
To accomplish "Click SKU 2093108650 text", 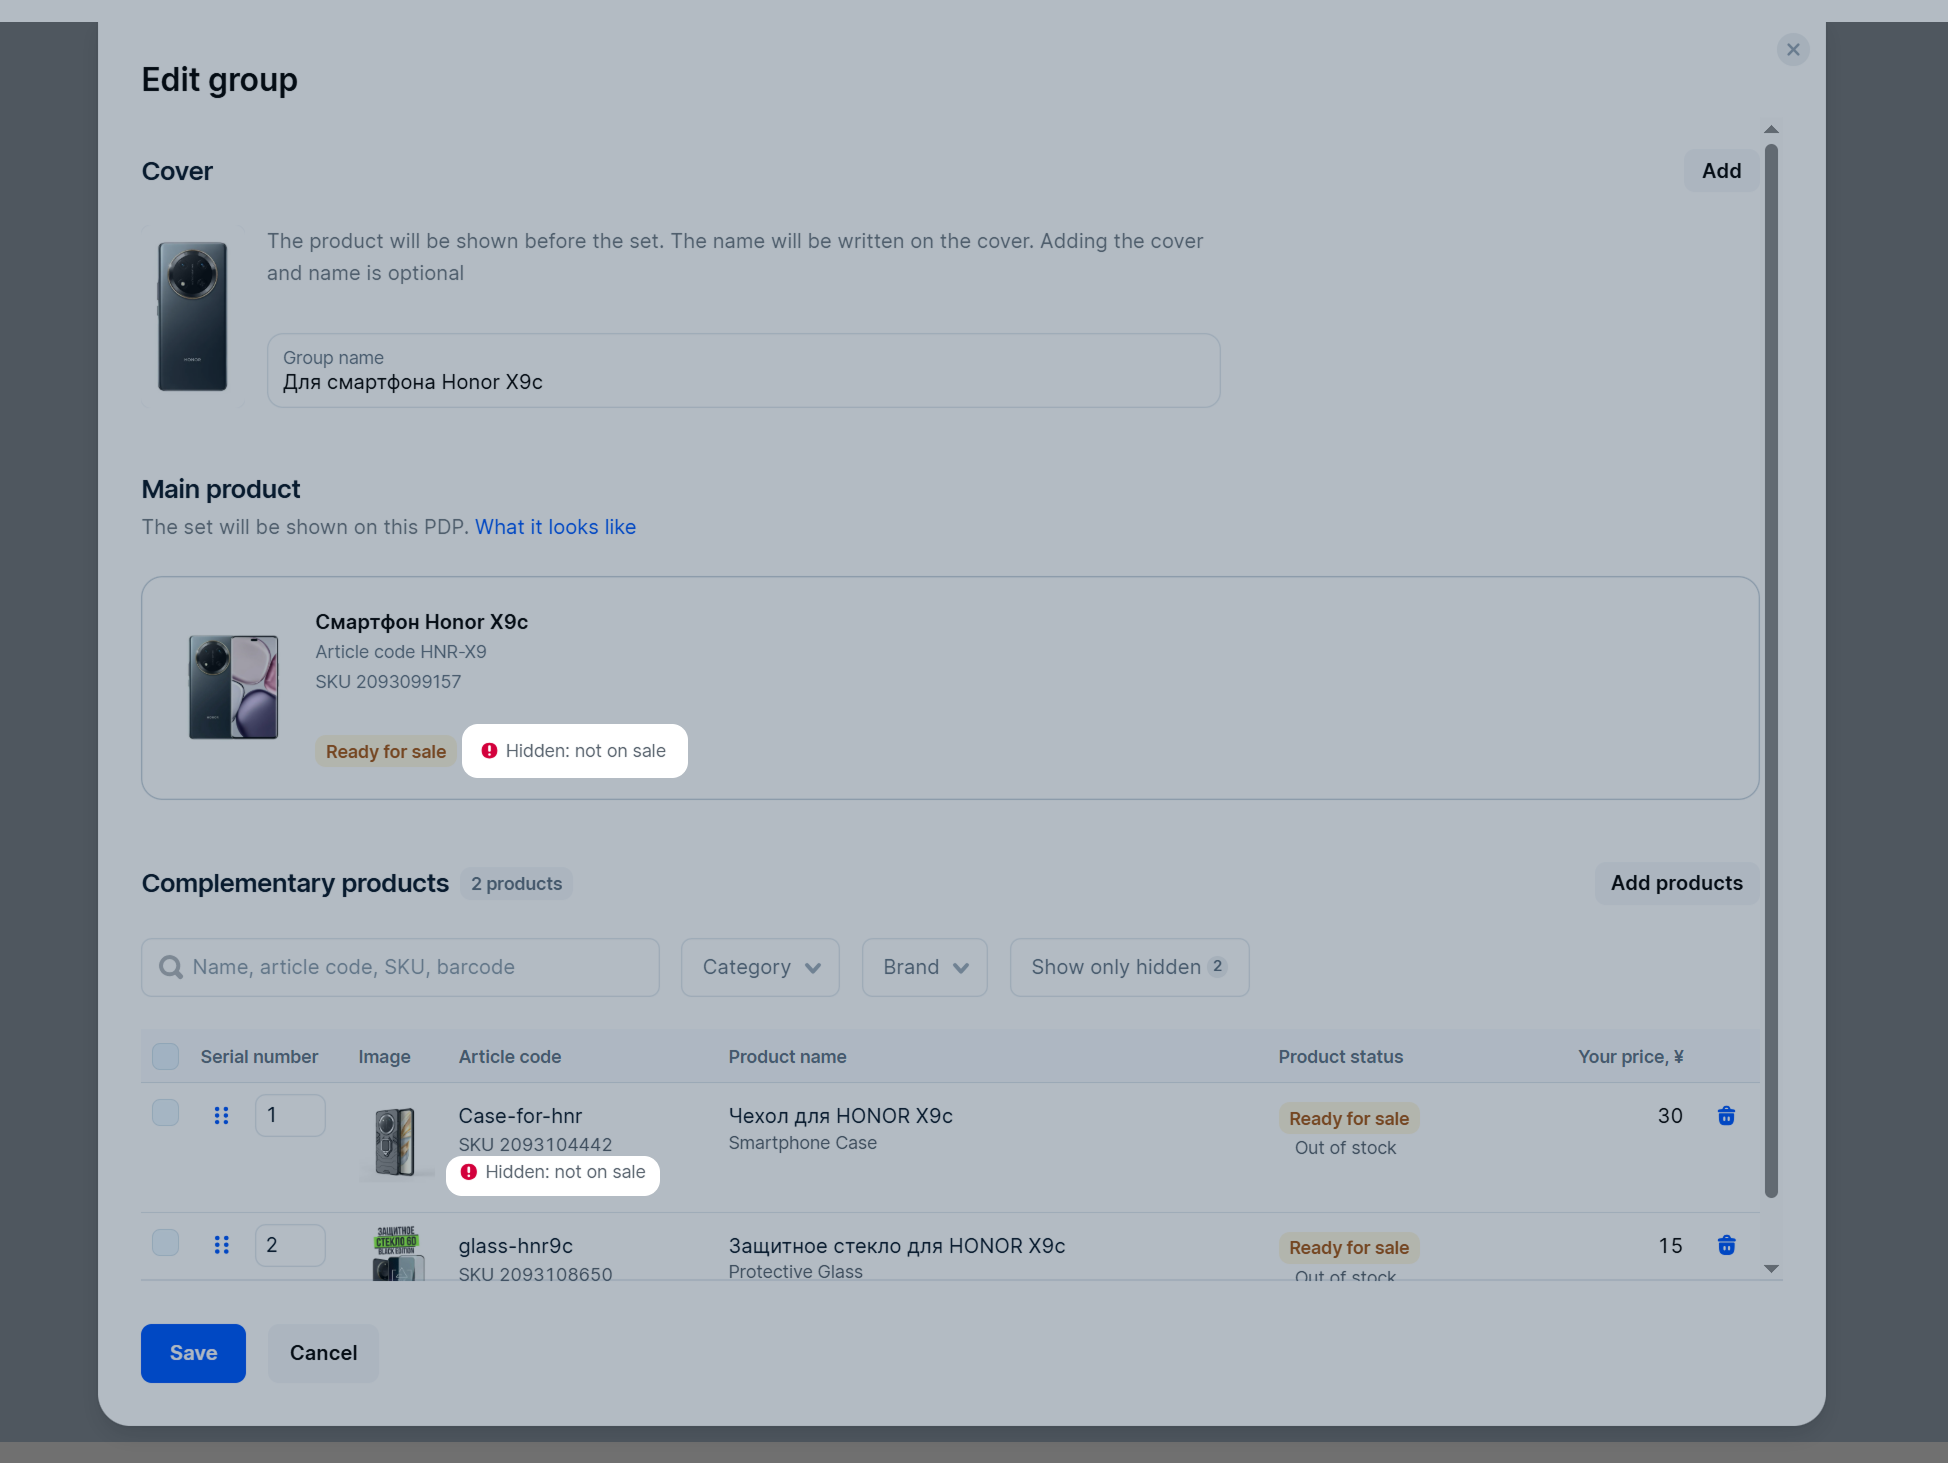I will [x=535, y=1274].
